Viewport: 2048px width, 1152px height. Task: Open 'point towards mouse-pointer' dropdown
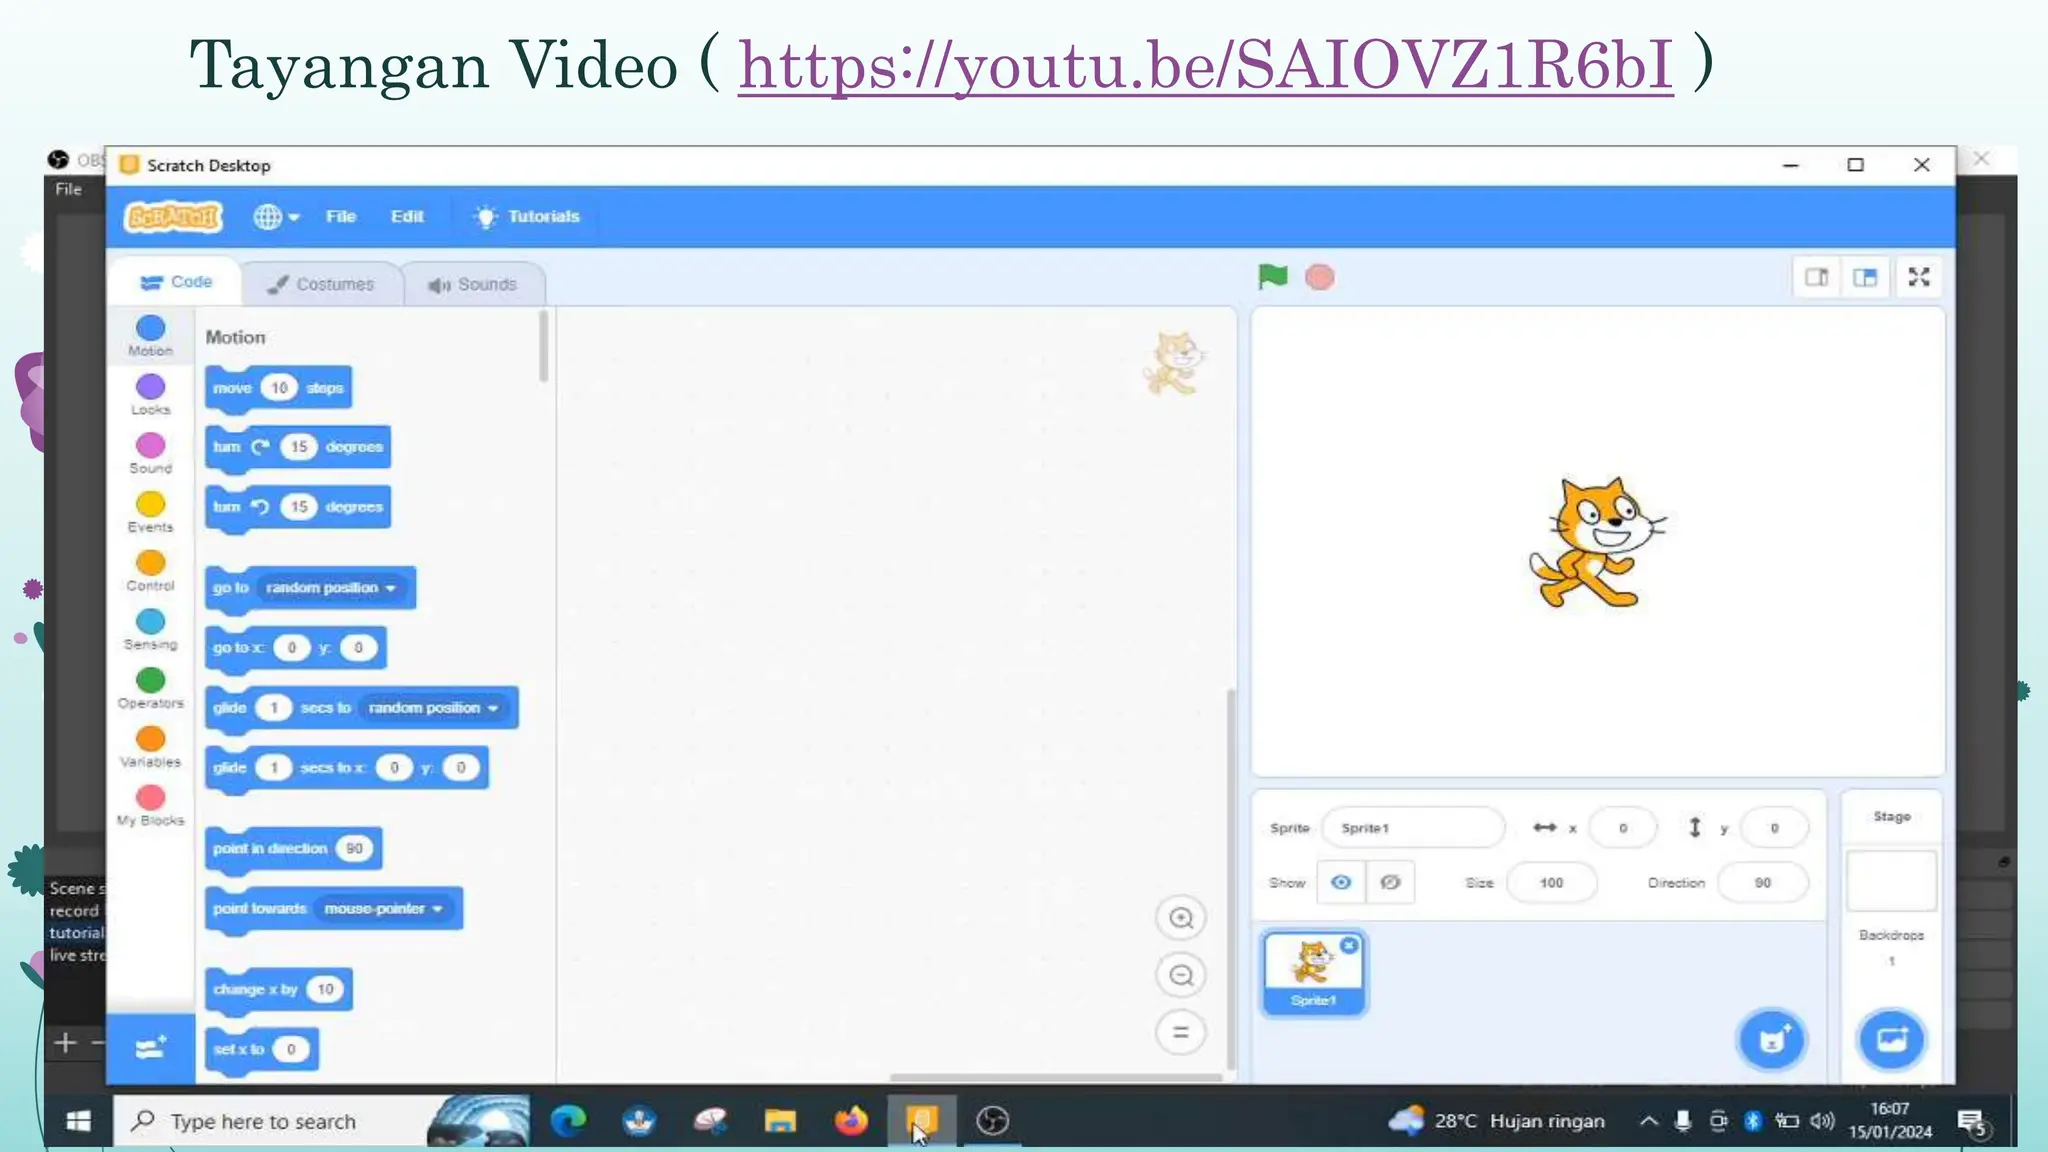438,909
